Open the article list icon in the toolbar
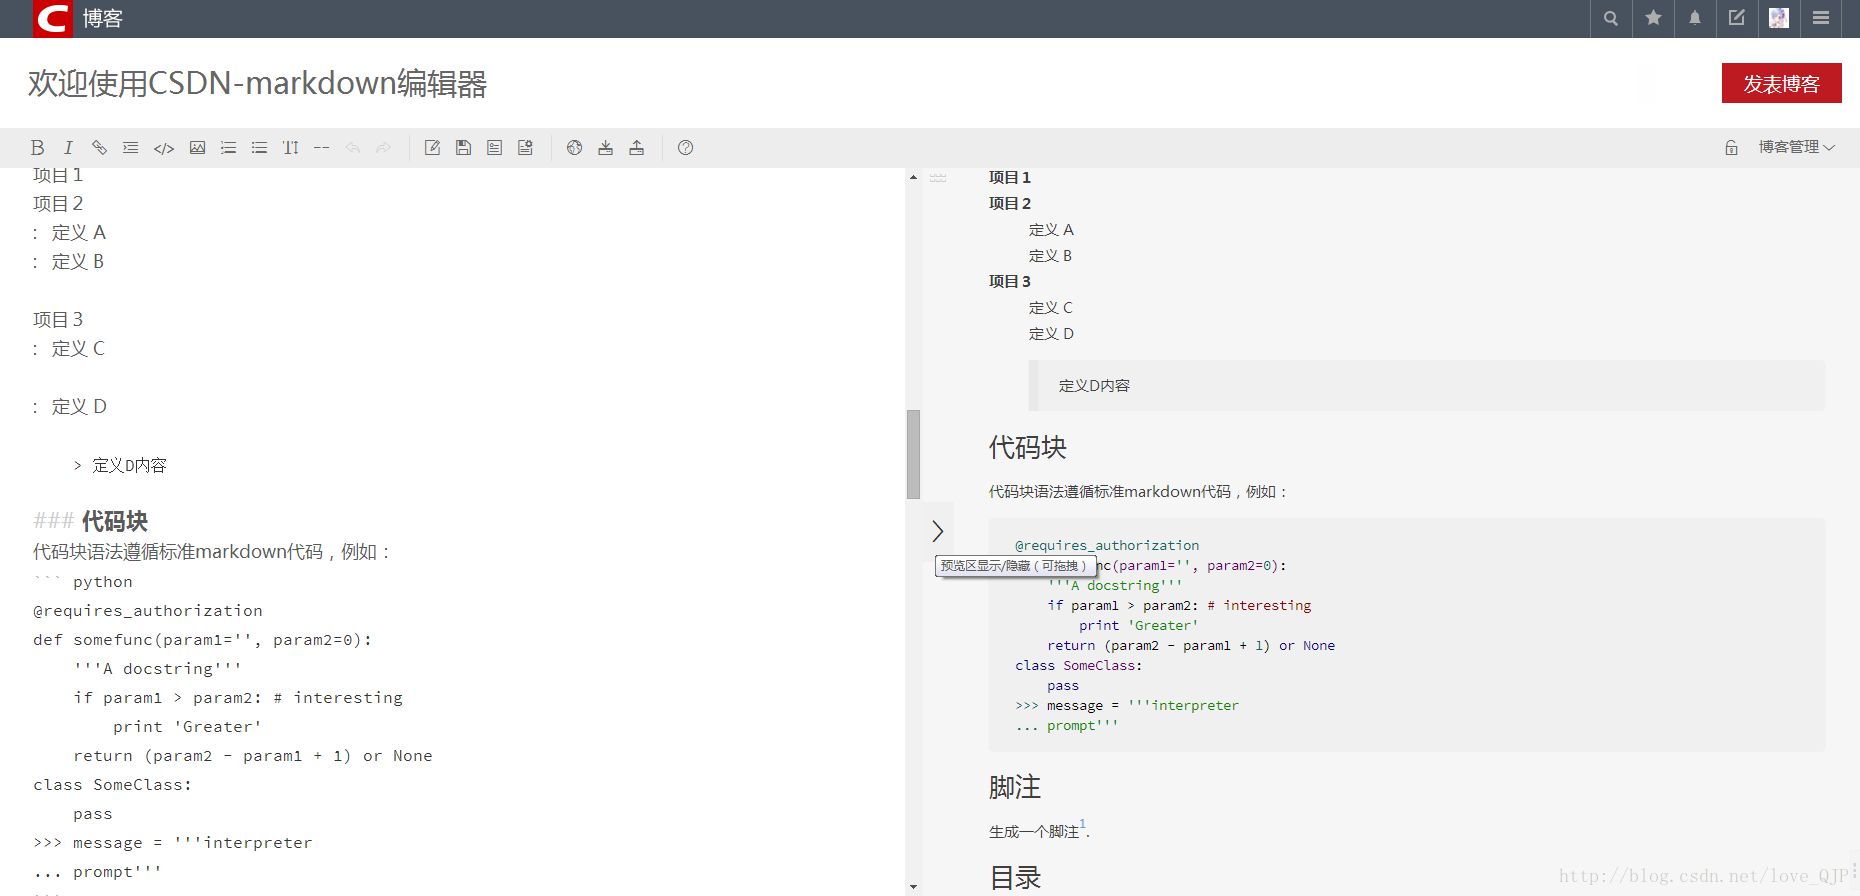This screenshot has width=1860, height=896. pyautogui.click(x=494, y=148)
